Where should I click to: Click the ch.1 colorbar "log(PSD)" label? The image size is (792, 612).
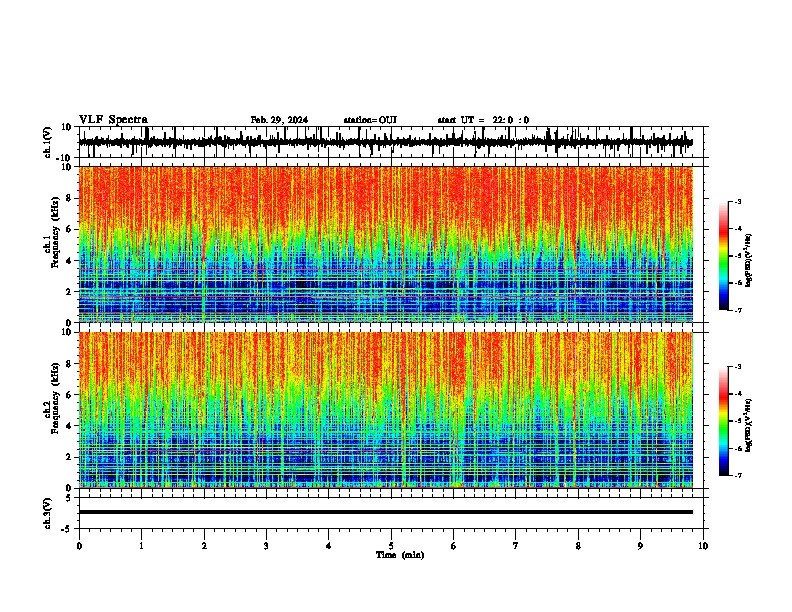pos(749,260)
